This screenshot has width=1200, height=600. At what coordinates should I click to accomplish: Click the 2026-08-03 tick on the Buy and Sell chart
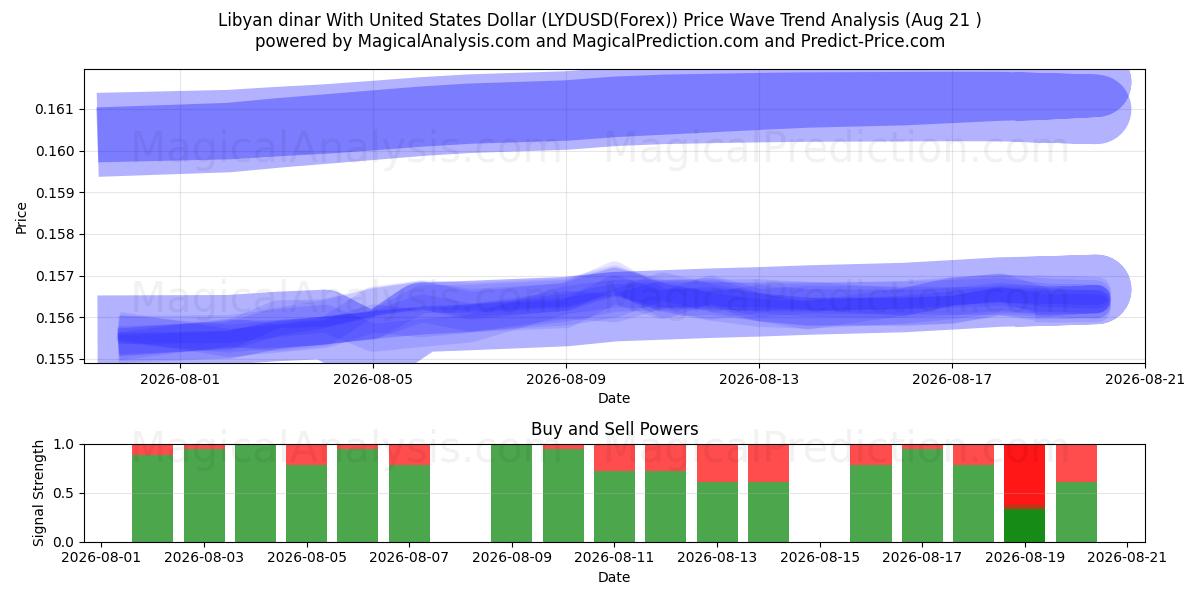tap(204, 558)
